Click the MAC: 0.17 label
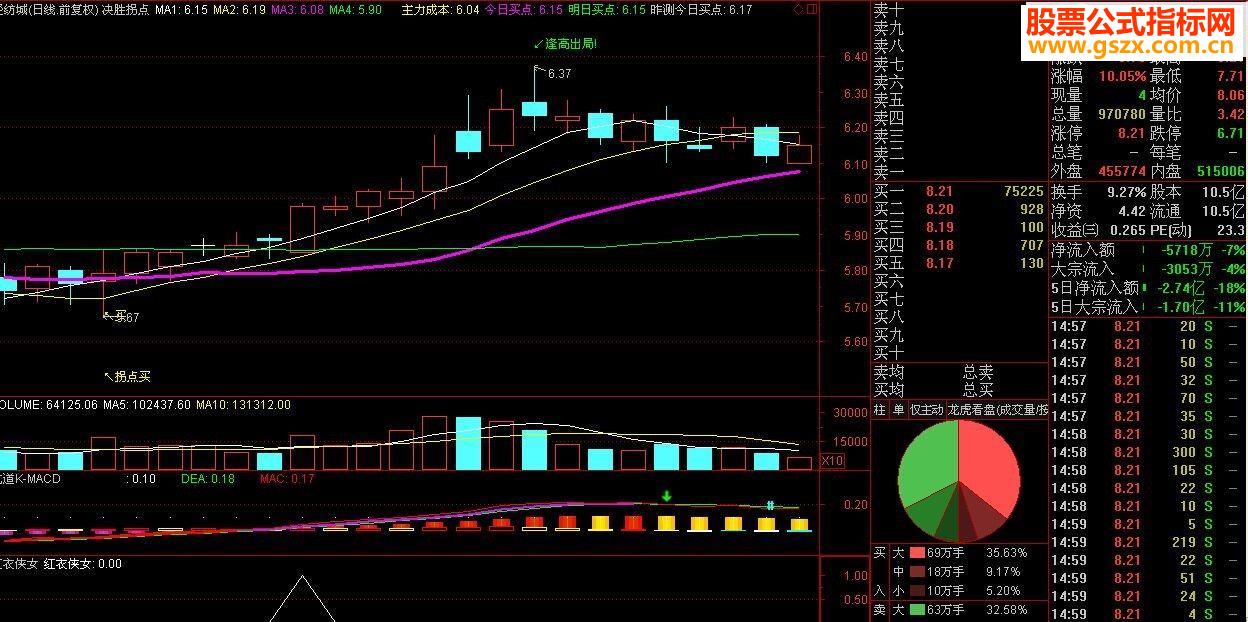The height and width of the screenshot is (622, 1248). click(x=287, y=479)
